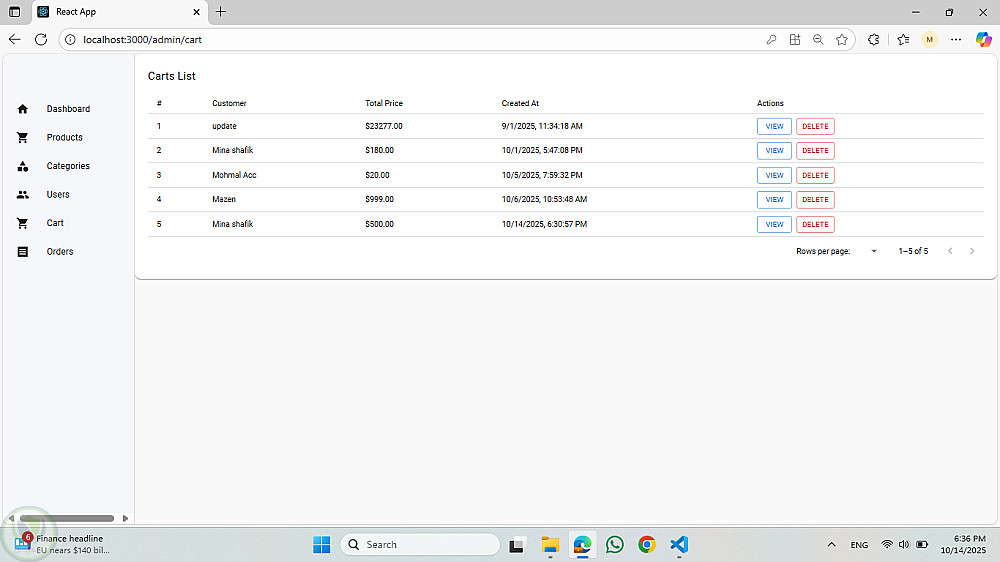The height and width of the screenshot is (562, 1000).
Task: Open a new browser tab
Action: point(221,11)
